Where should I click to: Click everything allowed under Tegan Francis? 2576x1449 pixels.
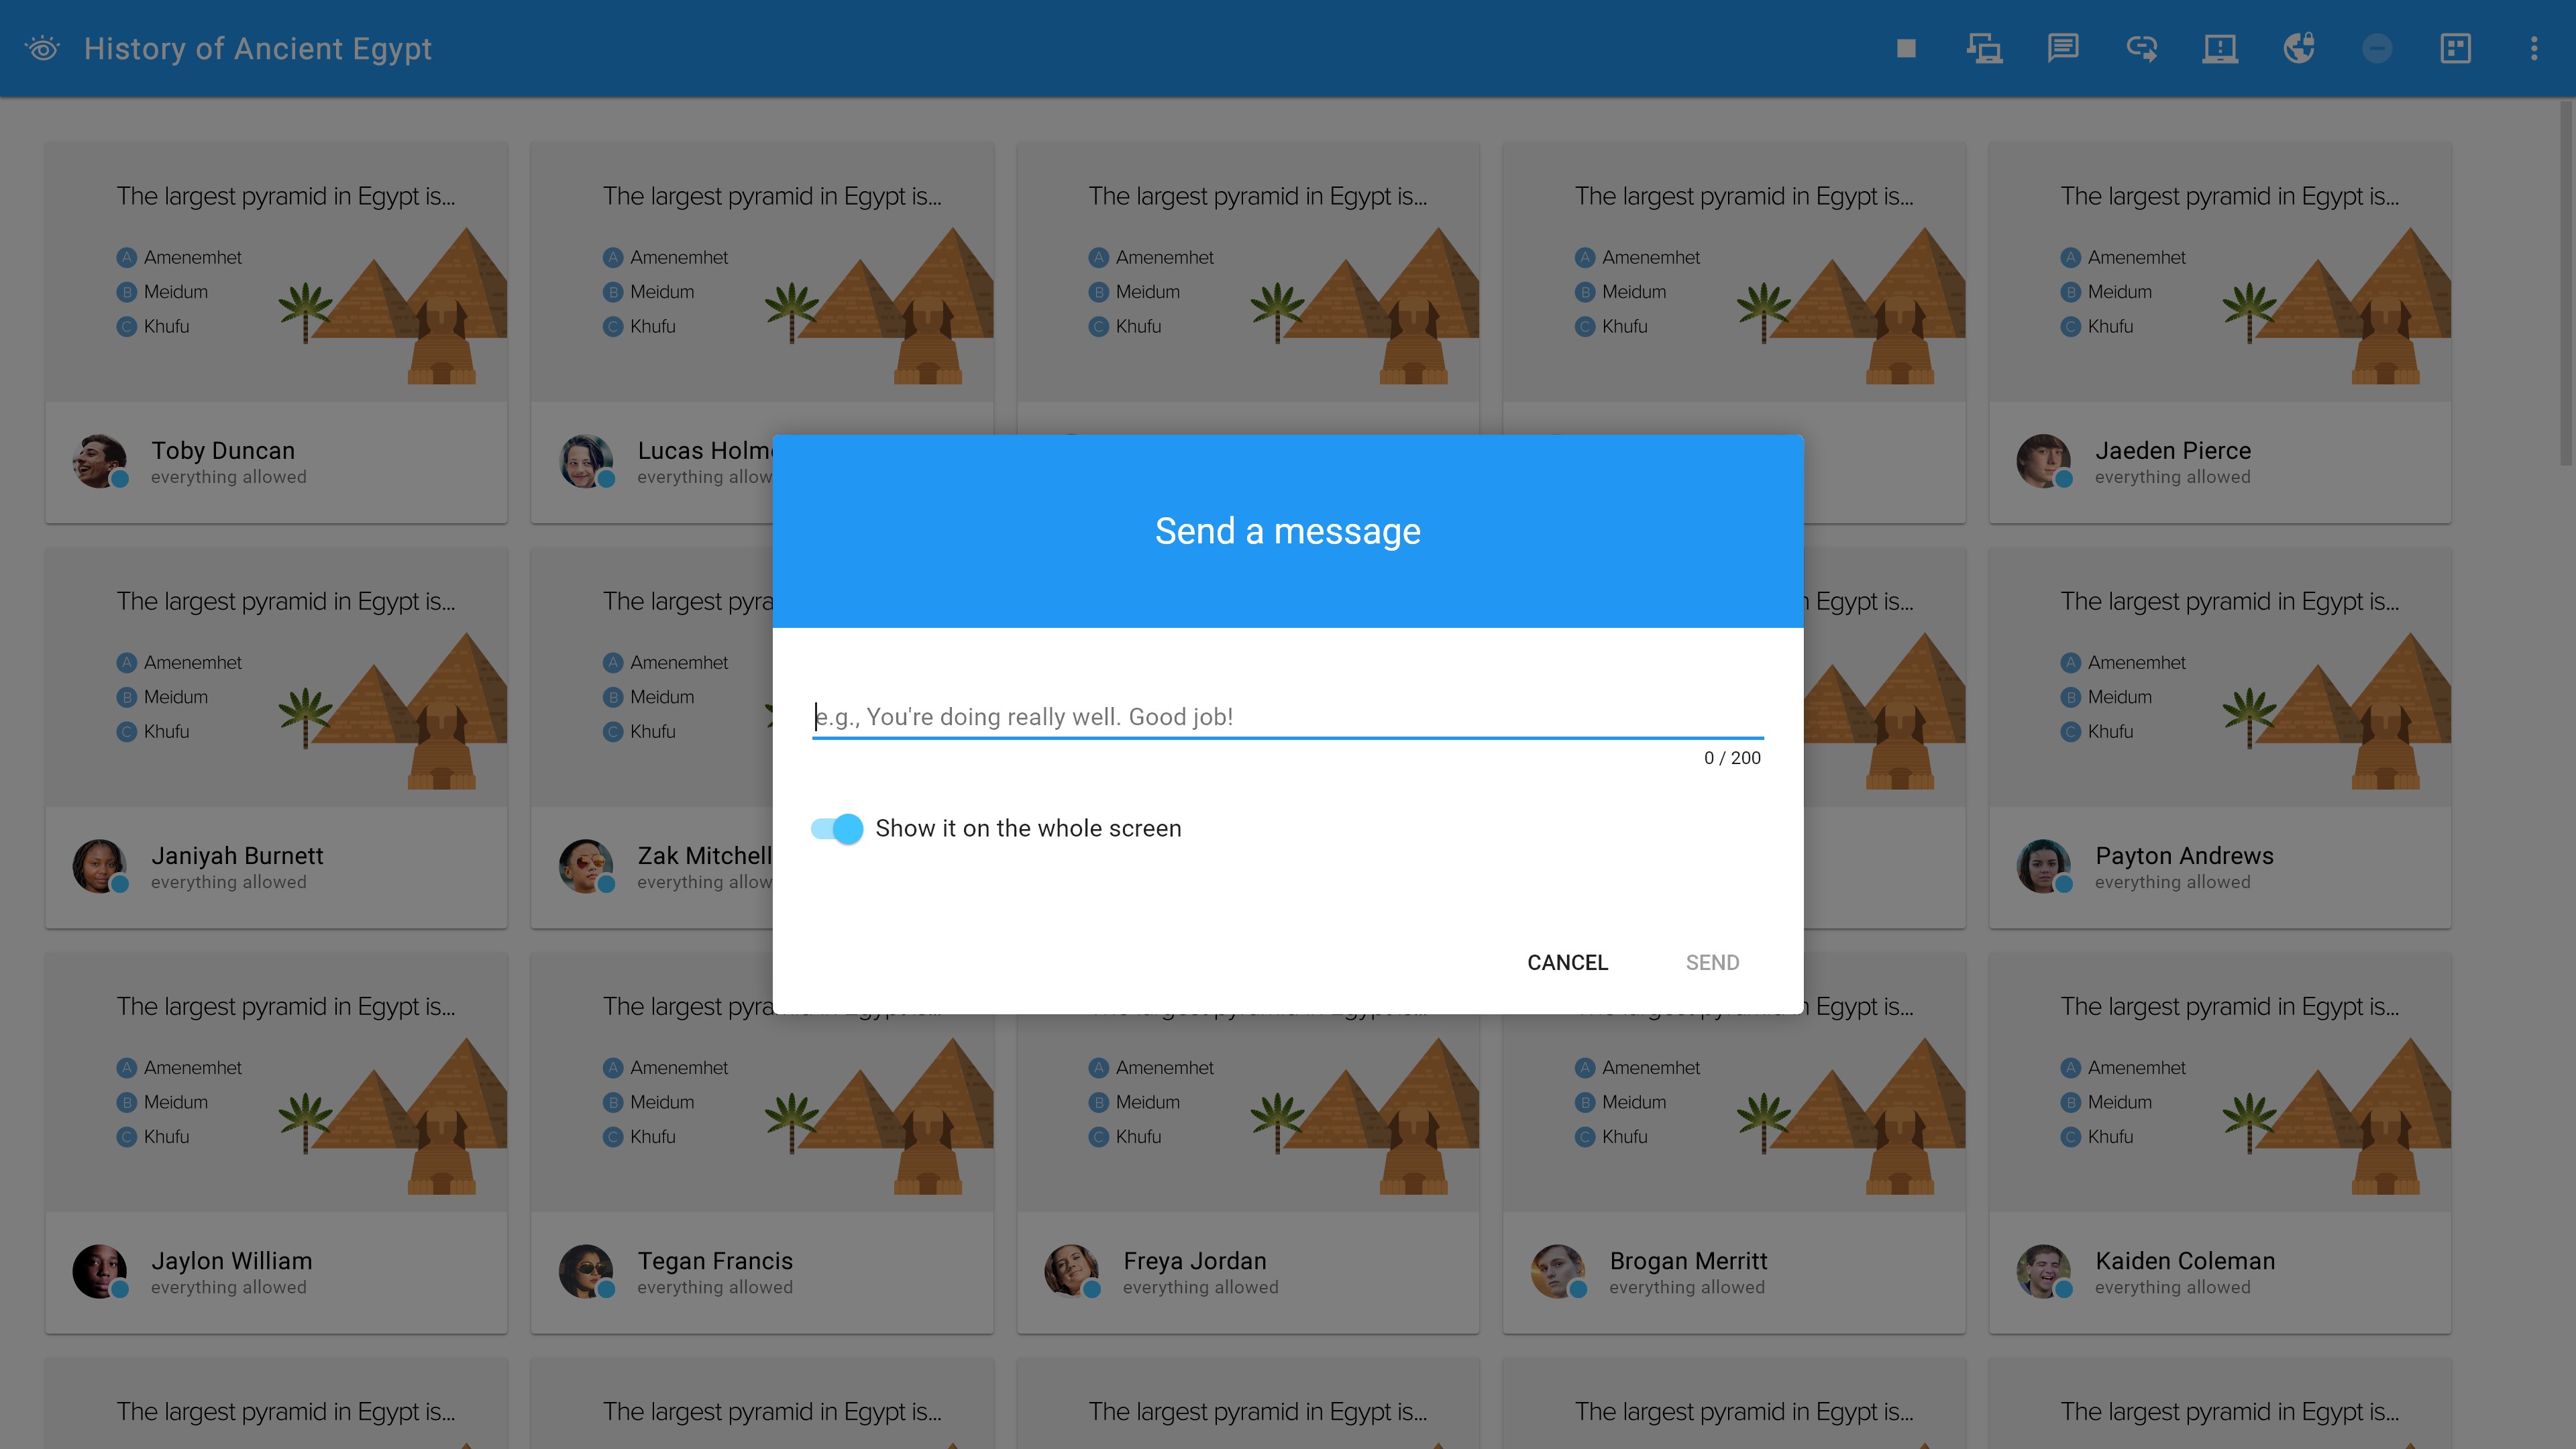(715, 1287)
